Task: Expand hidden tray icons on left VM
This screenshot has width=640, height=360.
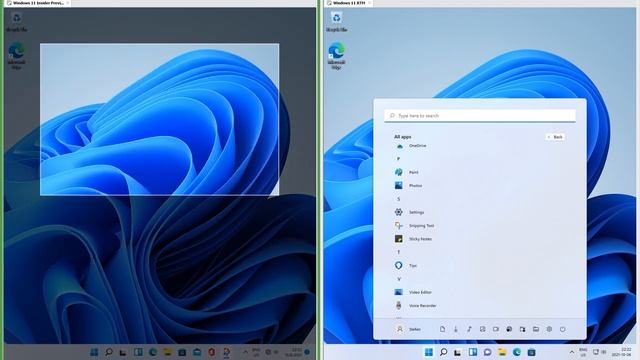Action: point(245,352)
